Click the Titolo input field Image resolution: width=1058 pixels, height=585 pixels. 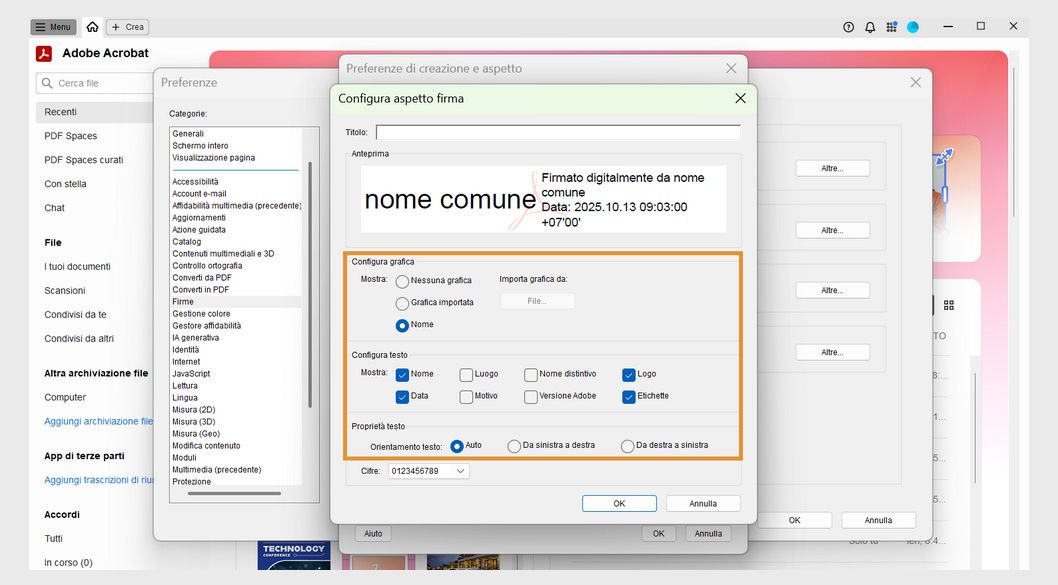tap(558, 130)
